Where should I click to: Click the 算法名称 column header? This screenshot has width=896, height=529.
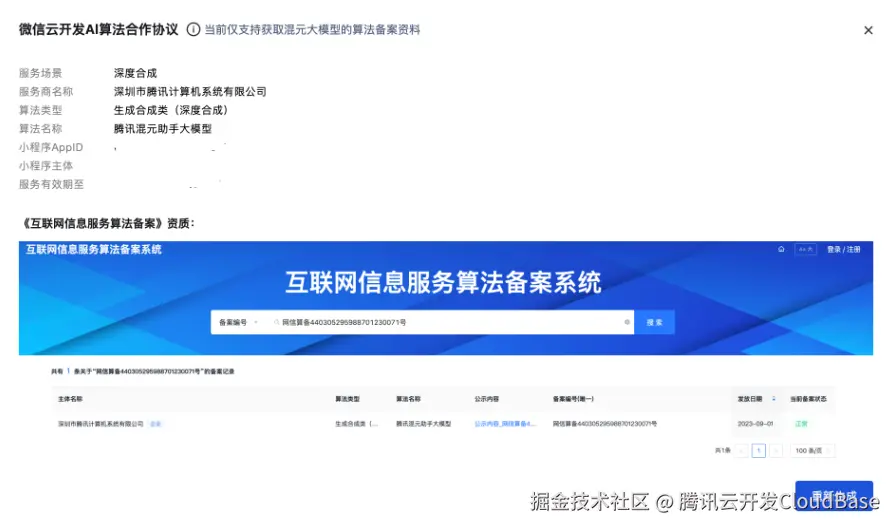pyautogui.click(x=409, y=399)
